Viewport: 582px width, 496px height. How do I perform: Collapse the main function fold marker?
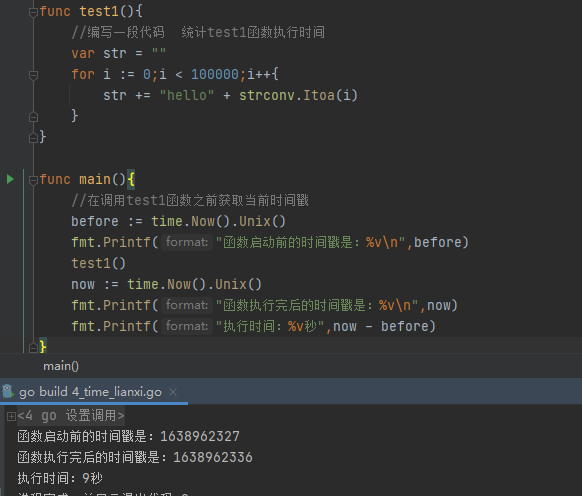(33, 180)
